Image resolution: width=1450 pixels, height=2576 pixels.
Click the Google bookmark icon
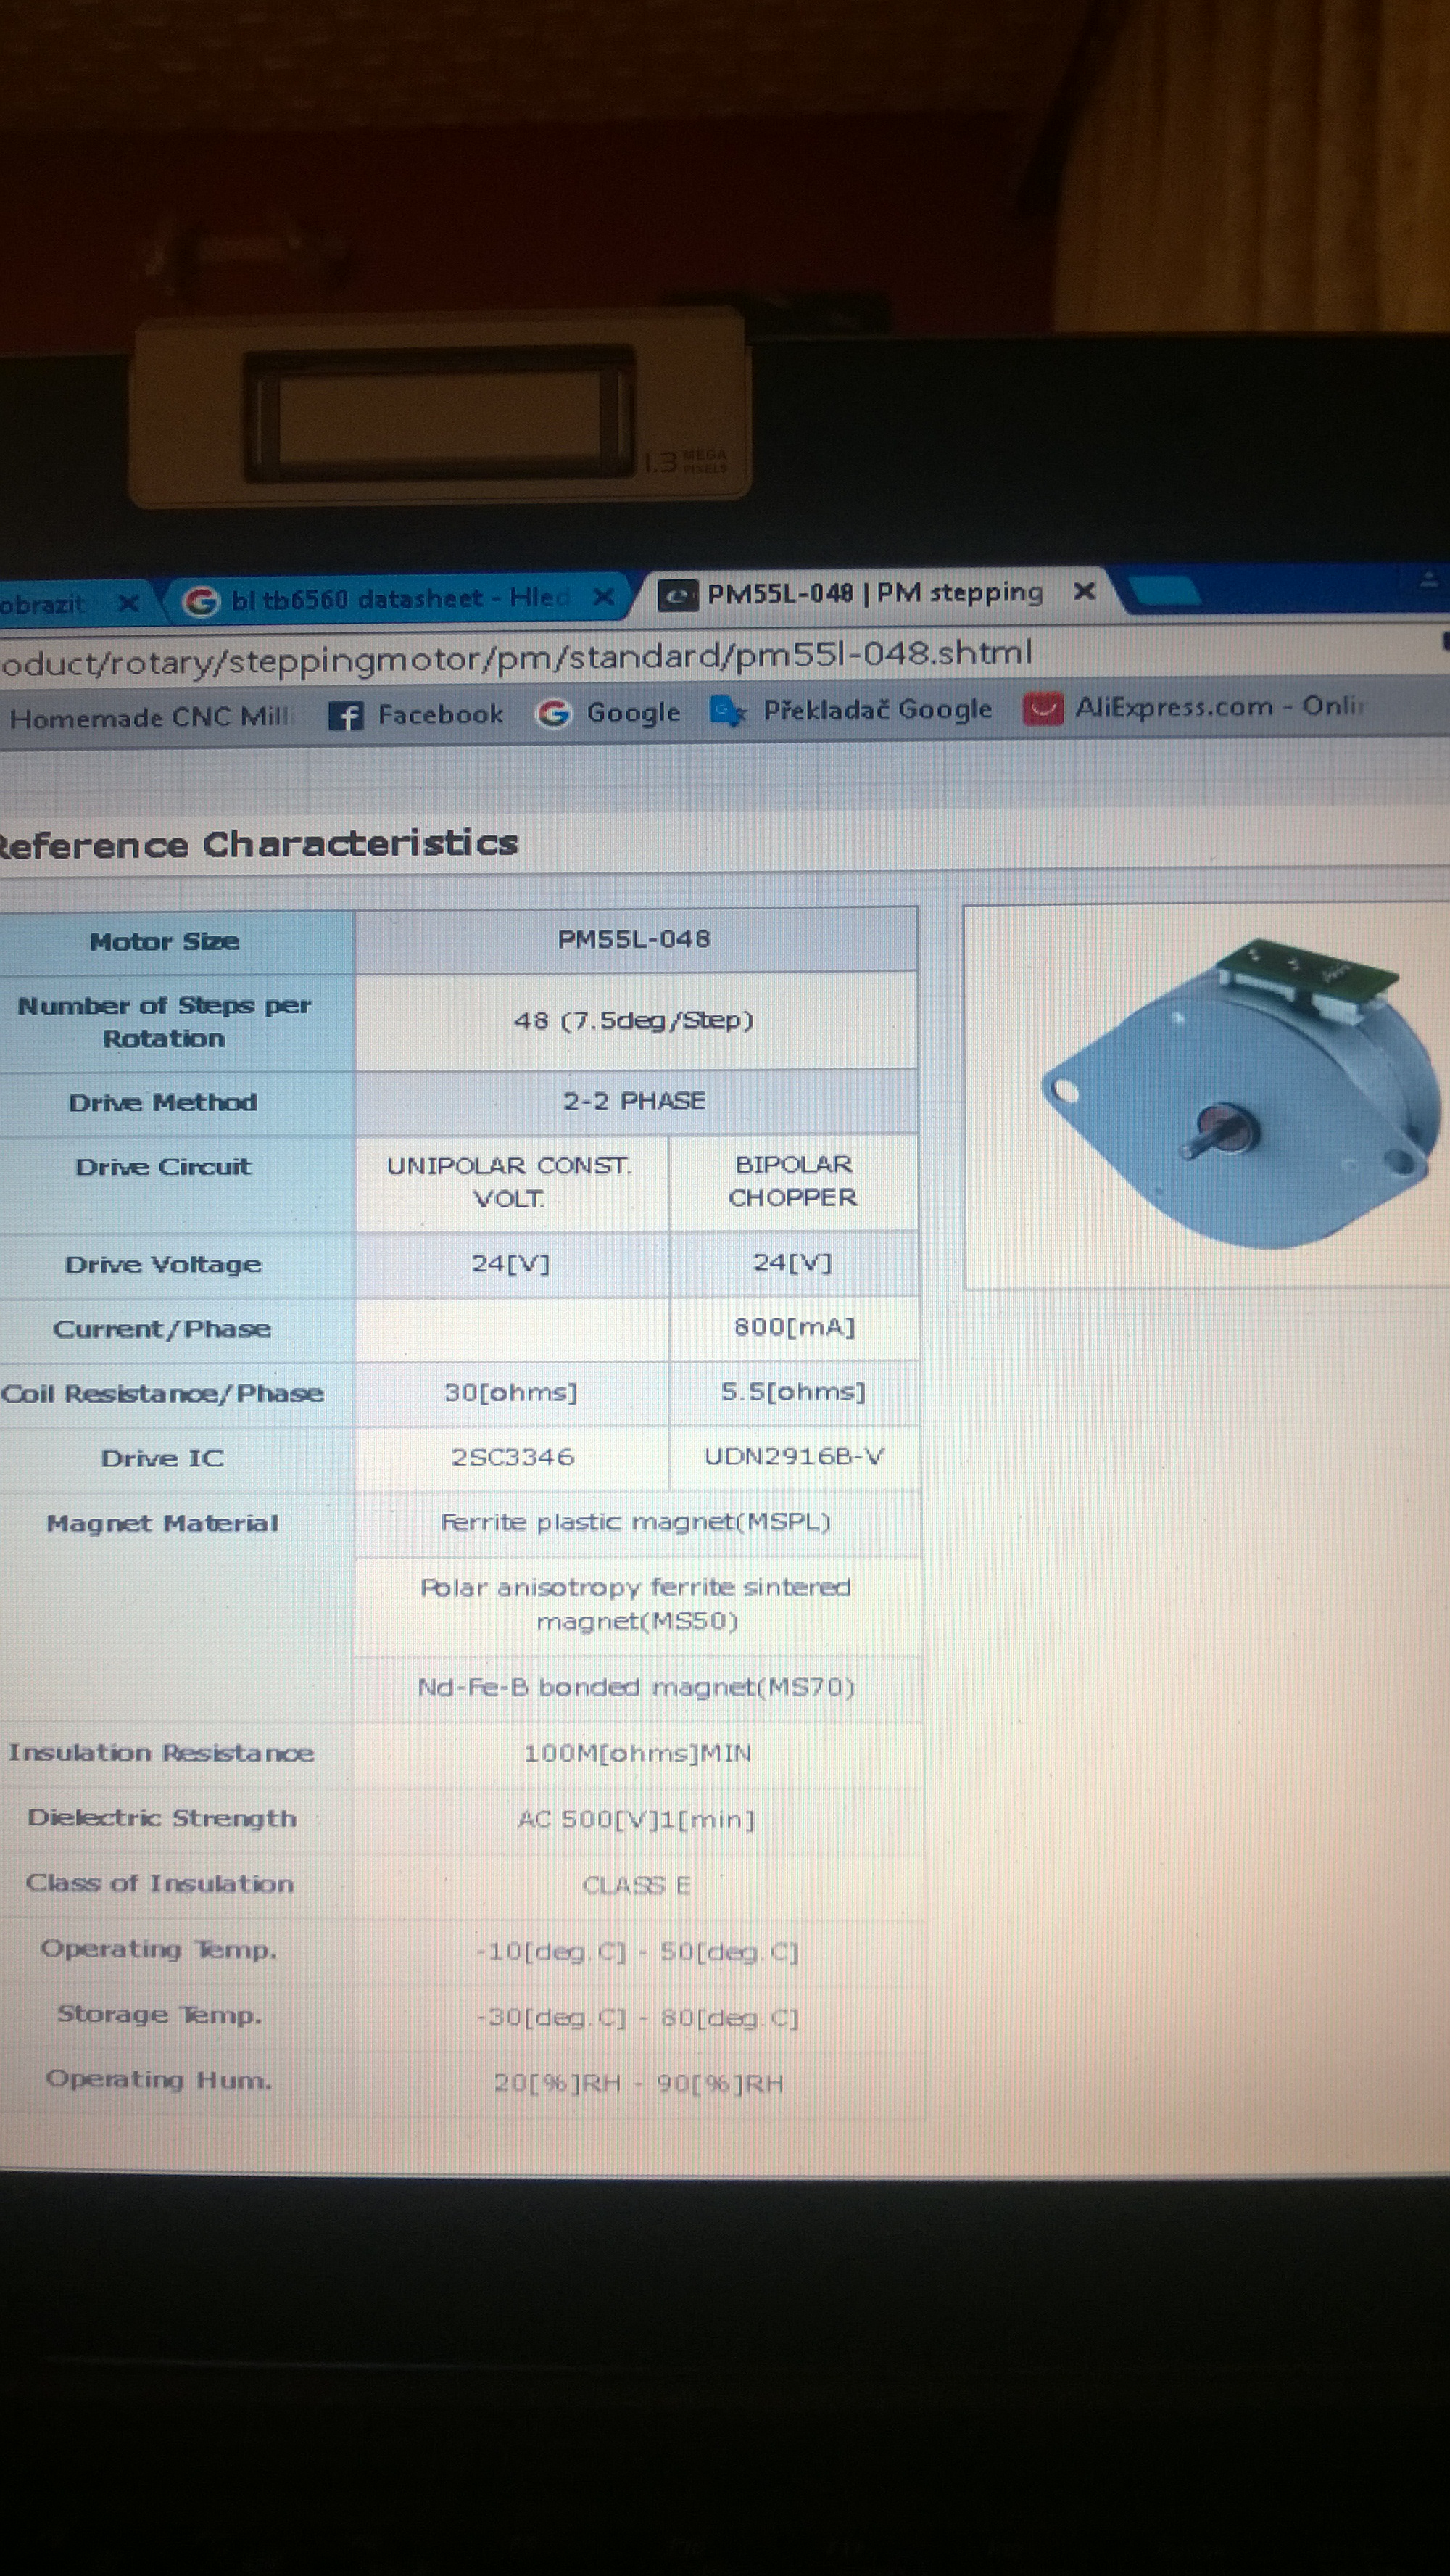[553, 713]
